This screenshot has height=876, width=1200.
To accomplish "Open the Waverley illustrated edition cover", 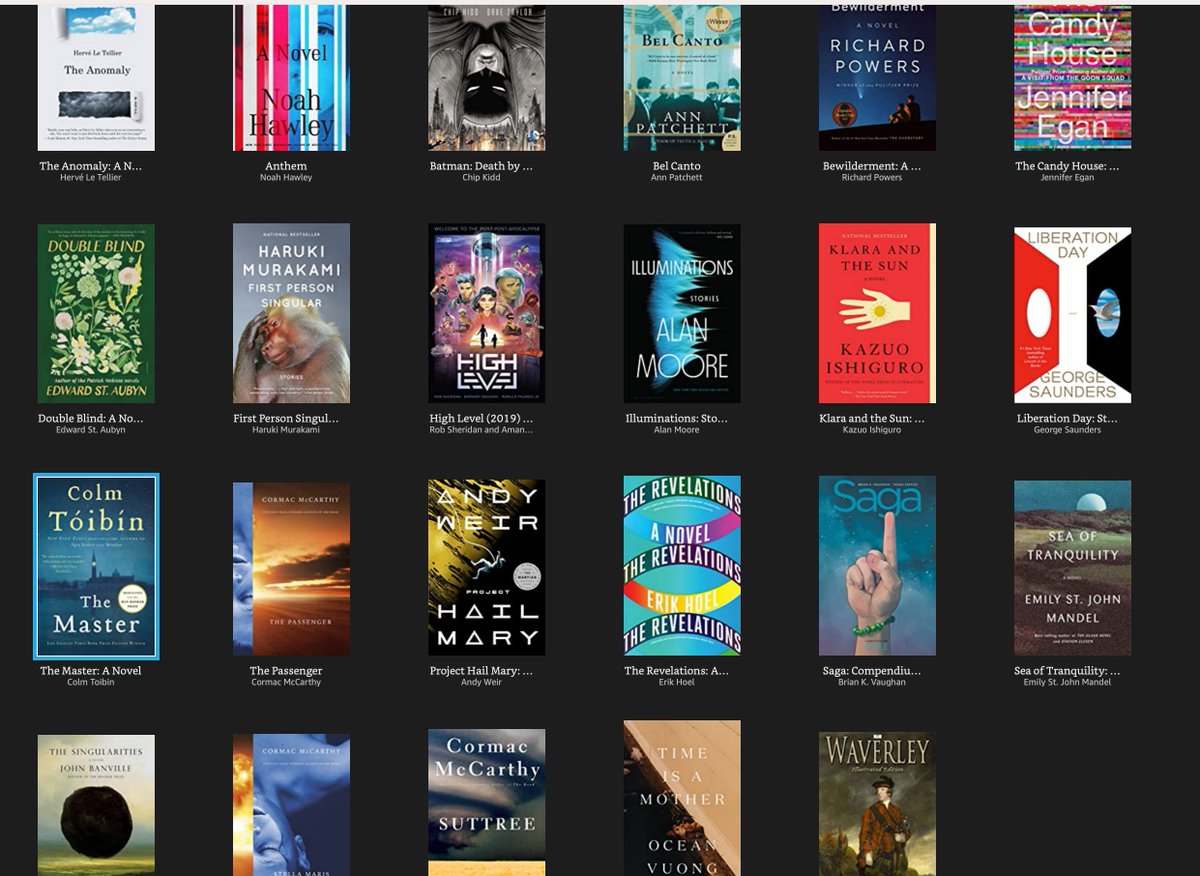I will pos(877,804).
